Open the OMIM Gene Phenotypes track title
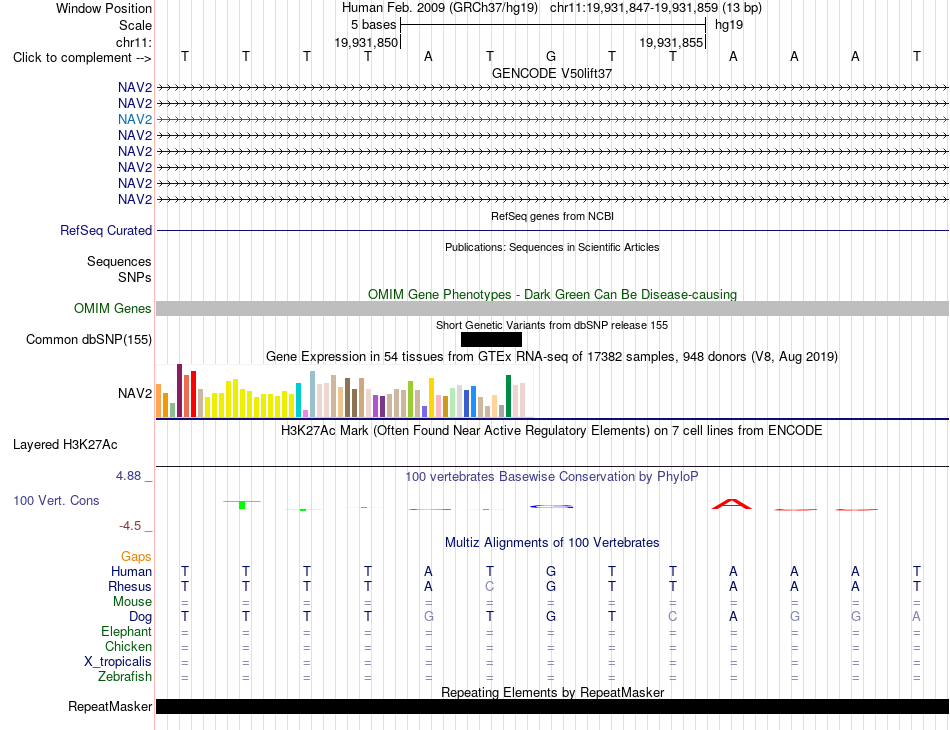 552,294
